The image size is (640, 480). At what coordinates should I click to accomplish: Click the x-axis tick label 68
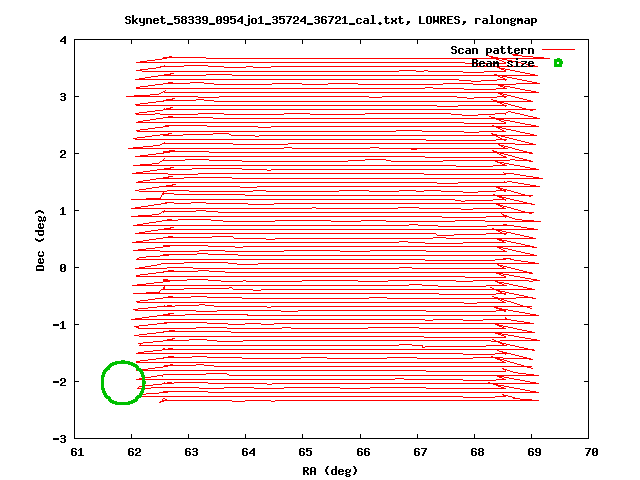[x=478, y=452]
